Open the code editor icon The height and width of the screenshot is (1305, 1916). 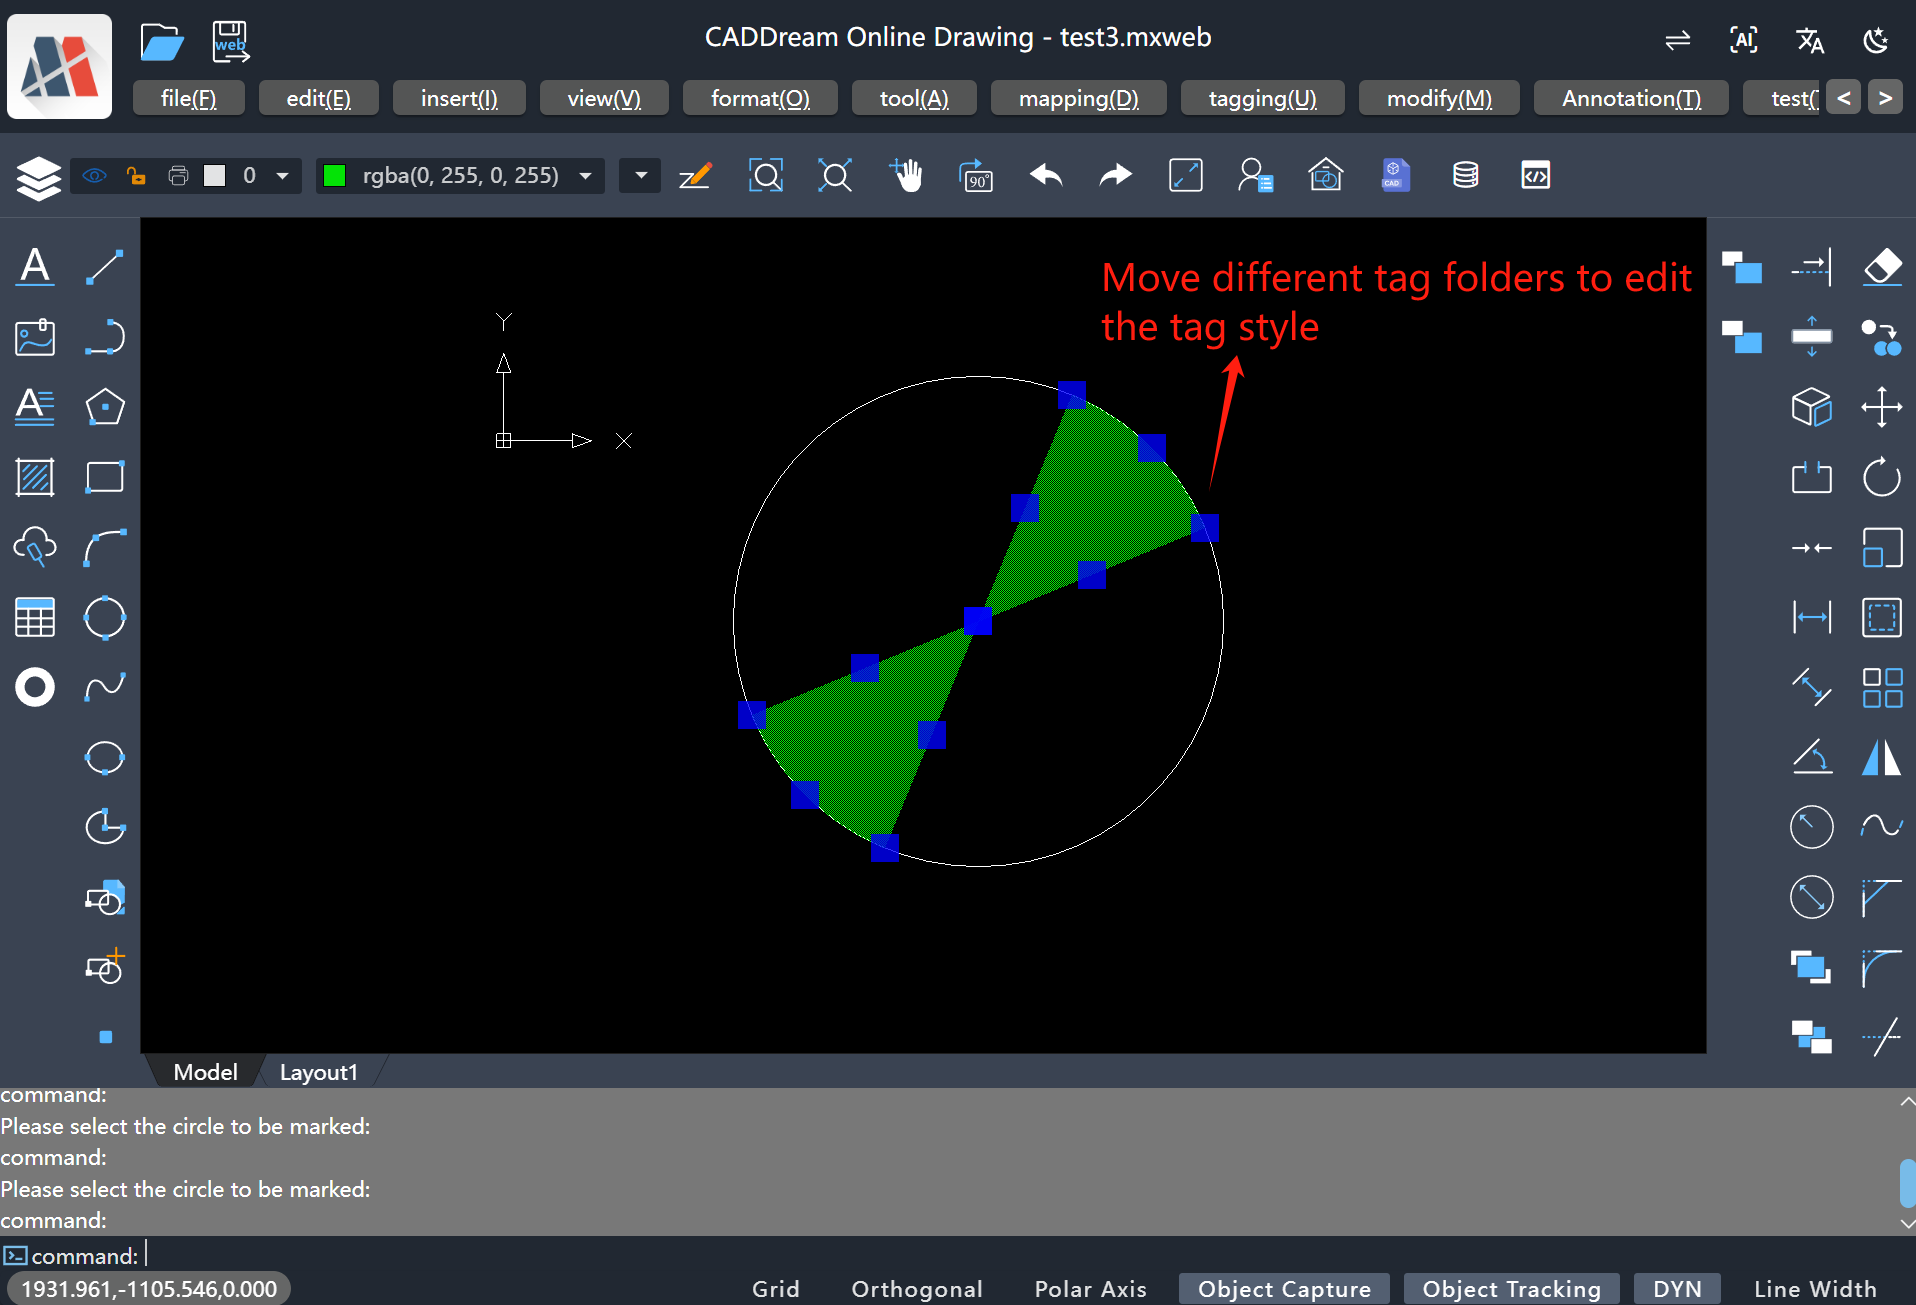[x=1536, y=176]
